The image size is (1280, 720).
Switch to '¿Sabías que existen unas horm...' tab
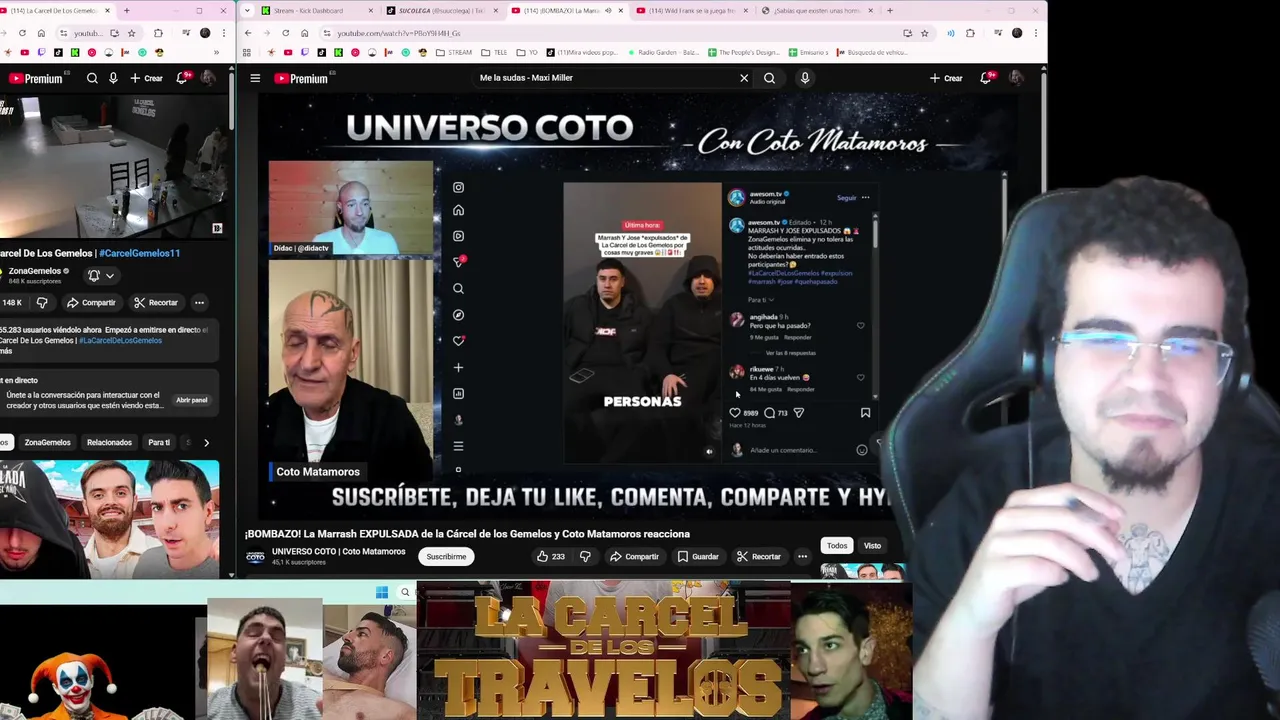816,10
